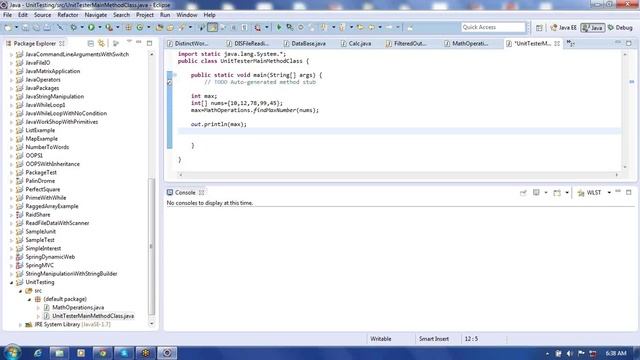Click the Display Selected Console icon
Viewport: 640px width, 360px height.
coord(536,193)
